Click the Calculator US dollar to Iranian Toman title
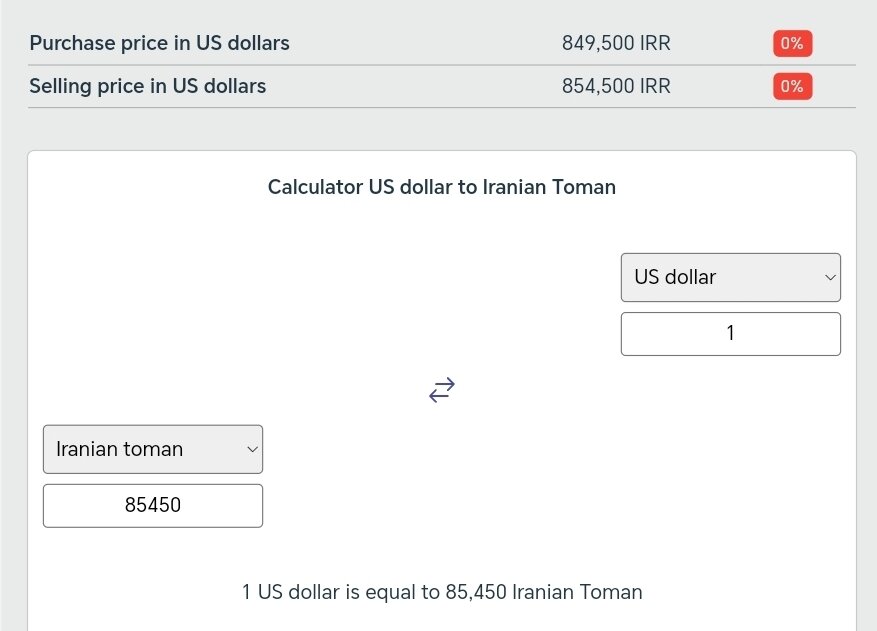 (x=441, y=187)
